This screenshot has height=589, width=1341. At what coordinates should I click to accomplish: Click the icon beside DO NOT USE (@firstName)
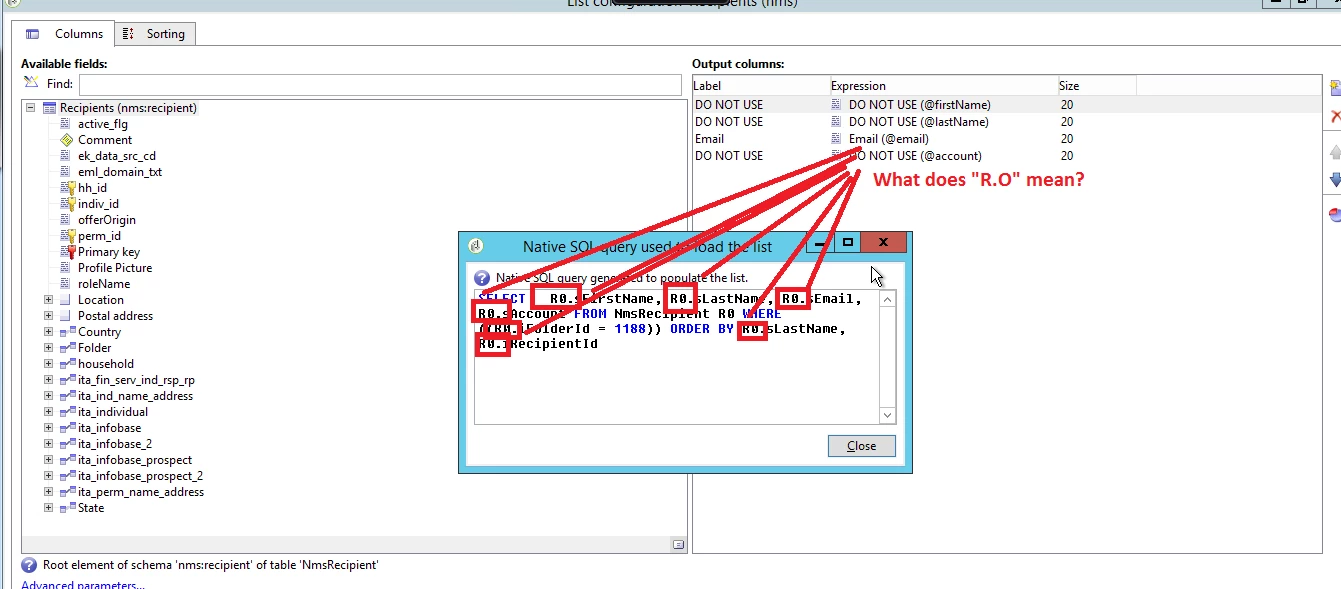[837, 105]
